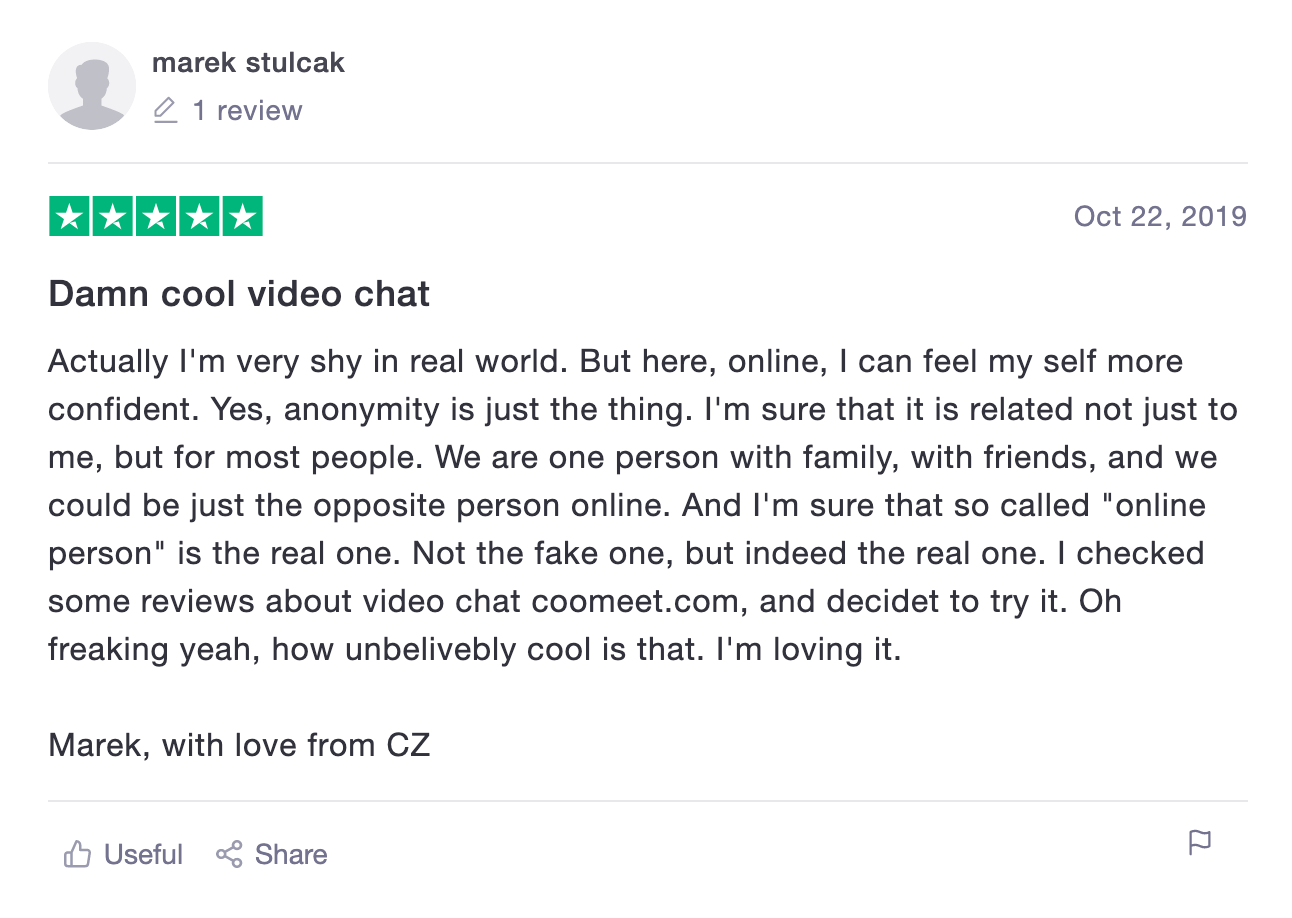This screenshot has width=1292, height=918.
Task: Mark the review via the Useful label
Action: (x=143, y=854)
